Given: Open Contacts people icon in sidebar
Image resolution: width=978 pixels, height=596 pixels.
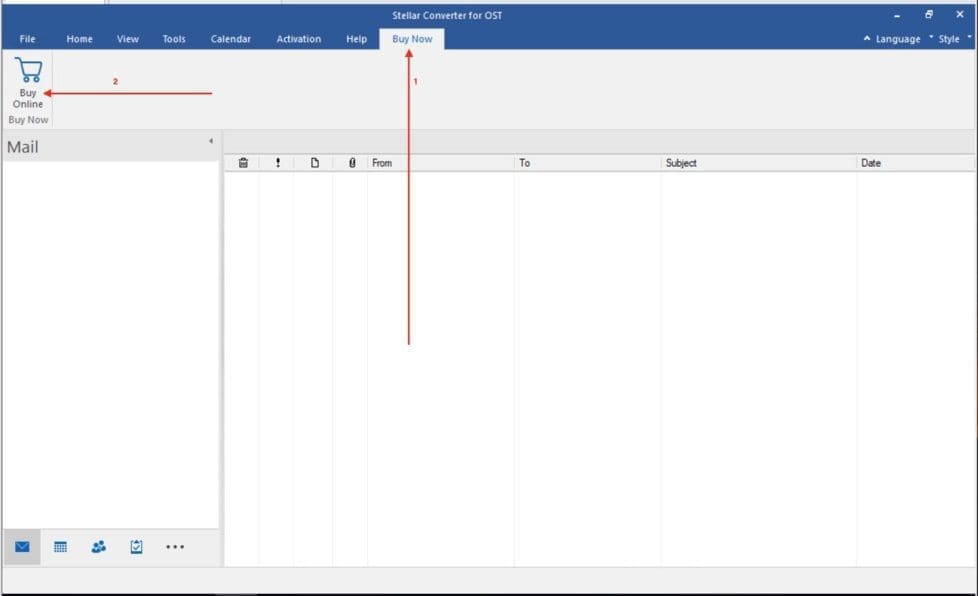Looking at the screenshot, I should point(98,547).
